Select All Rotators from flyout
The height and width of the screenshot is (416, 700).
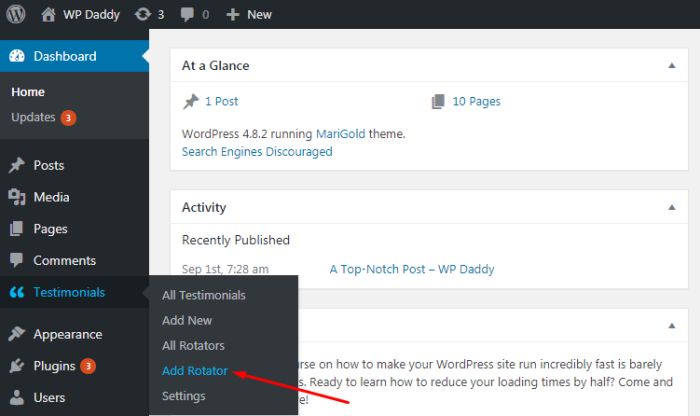tap(193, 345)
